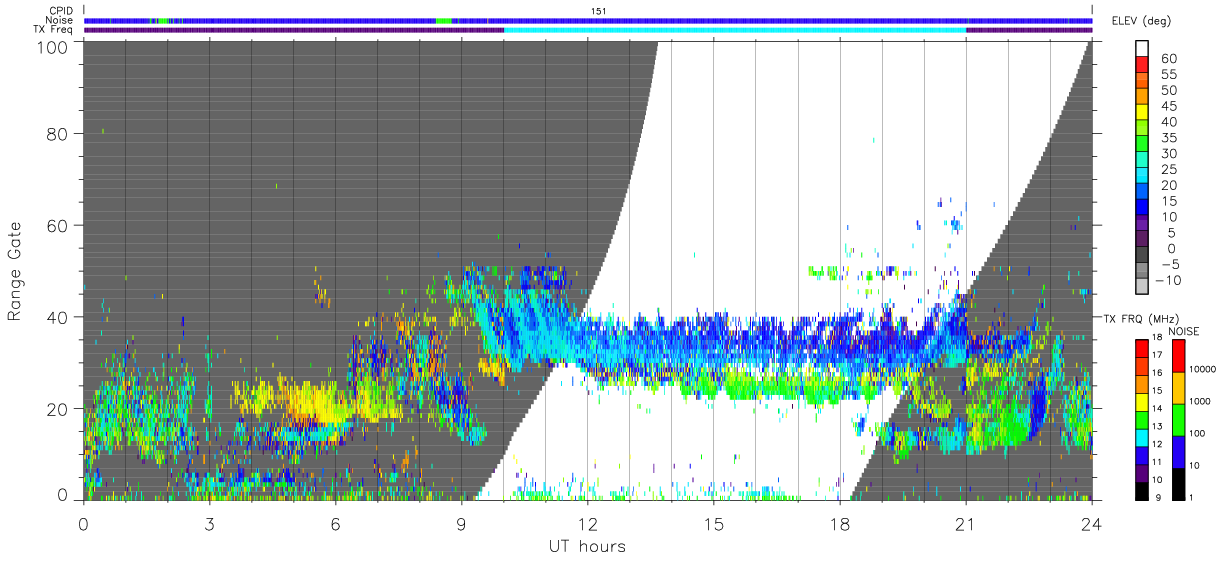
Task: Click the x-axis tick label '3'
Action: point(209,523)
